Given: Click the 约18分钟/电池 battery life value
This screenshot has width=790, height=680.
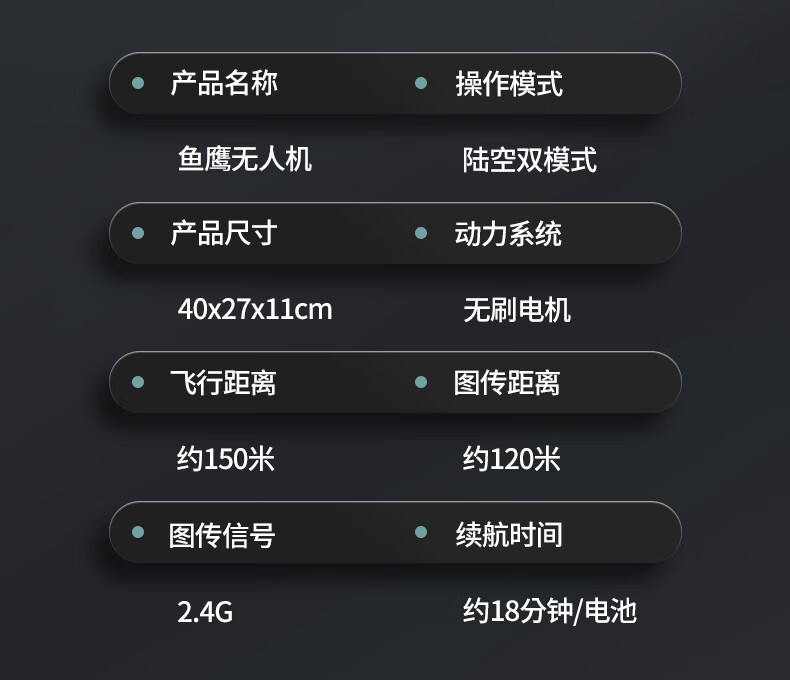Looking at the screenshot, I should 550,611.
